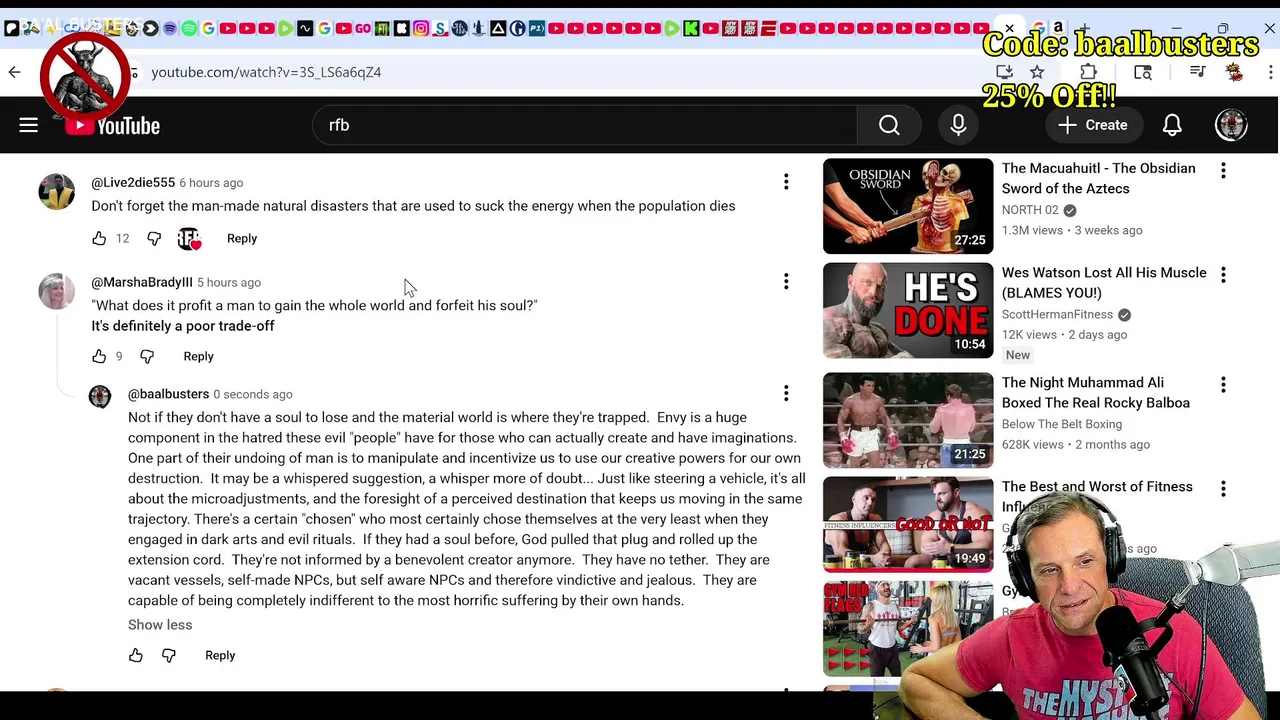Open baalbusters reply avatar

pos(100,396)
